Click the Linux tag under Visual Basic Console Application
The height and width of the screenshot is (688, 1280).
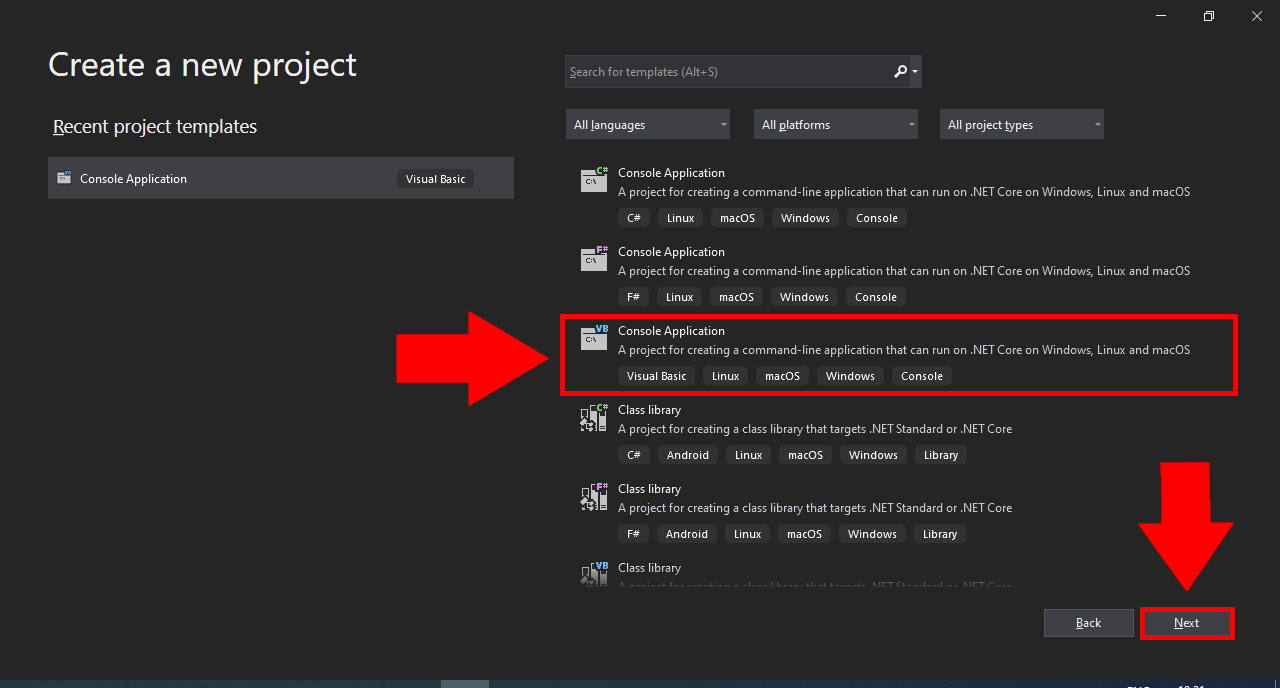[726, 376]
